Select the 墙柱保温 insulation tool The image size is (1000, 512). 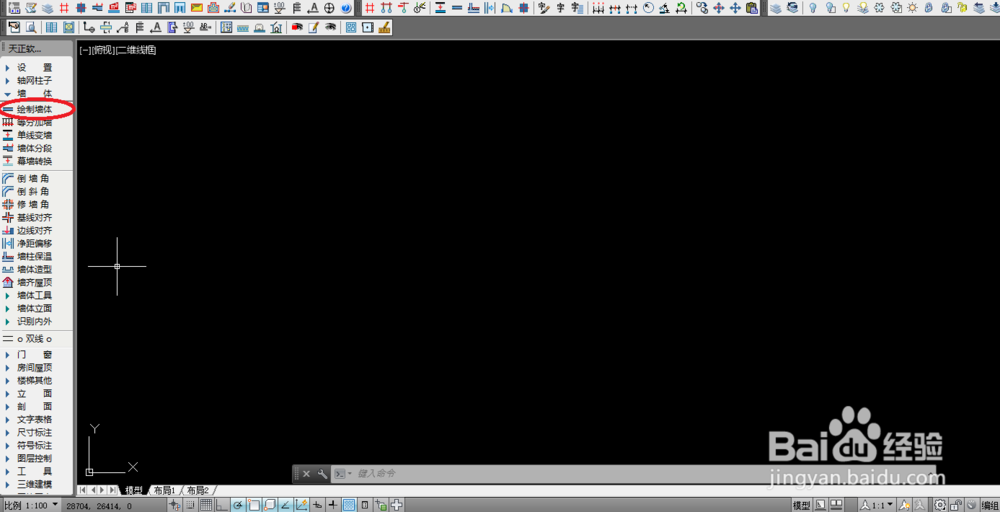pos(35,256)
